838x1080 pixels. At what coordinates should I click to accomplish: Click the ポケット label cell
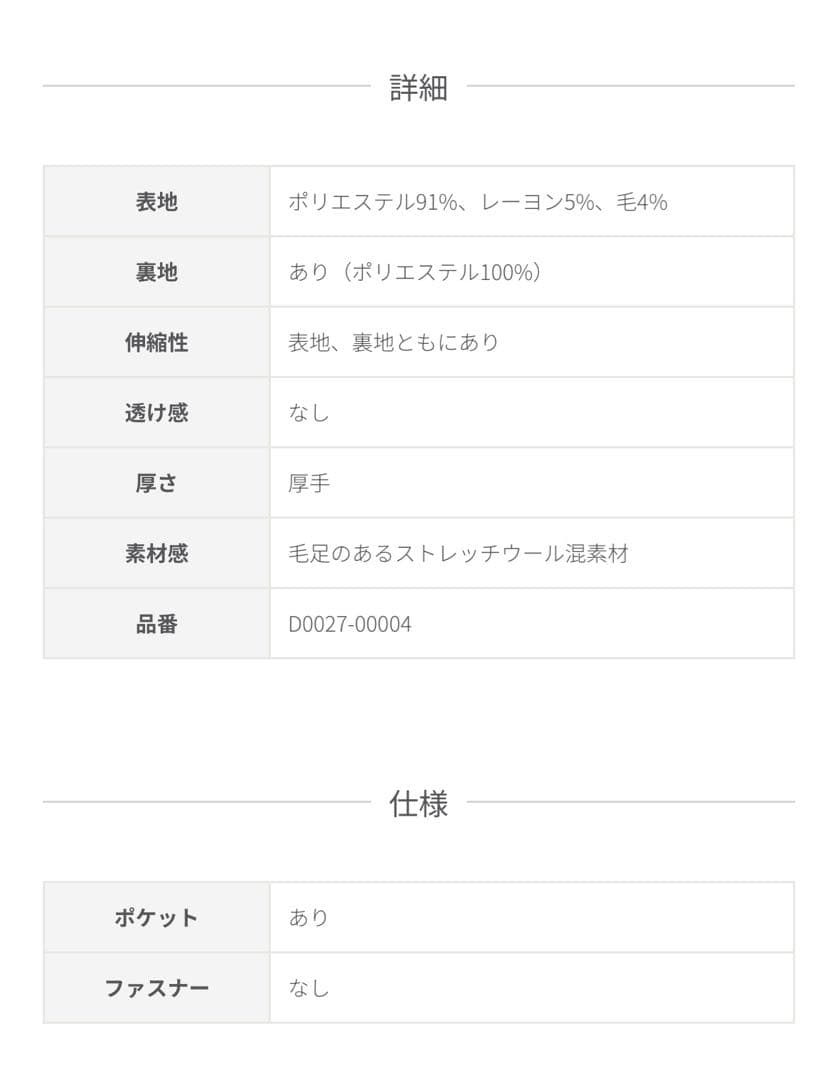coord(157,918)
